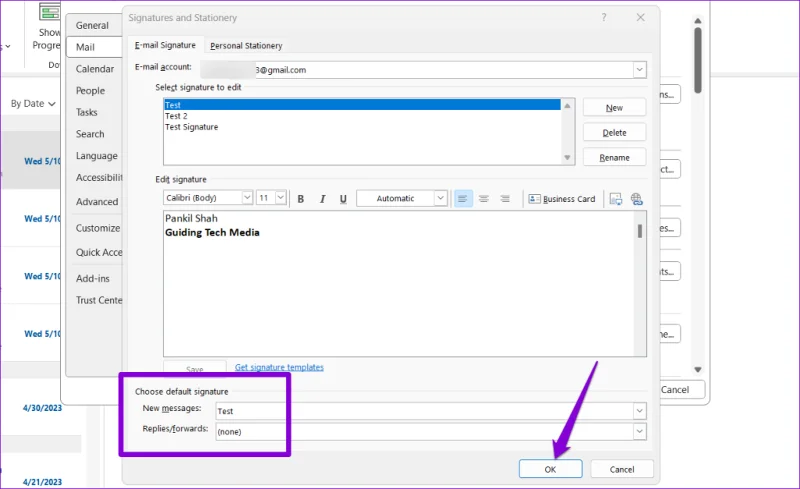Image resolution: width=800 pixels, height=489 pixels.
Task: Click OK in Signatures dialog
Action: (551, 469)
